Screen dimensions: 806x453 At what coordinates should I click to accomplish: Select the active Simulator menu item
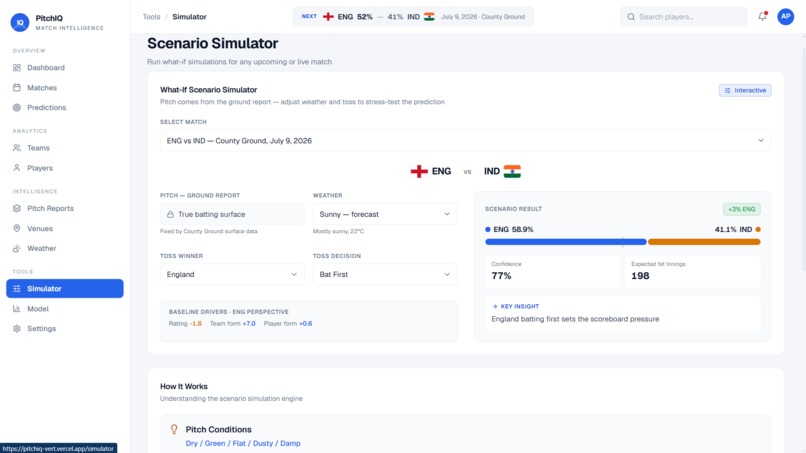click(65, 288)
